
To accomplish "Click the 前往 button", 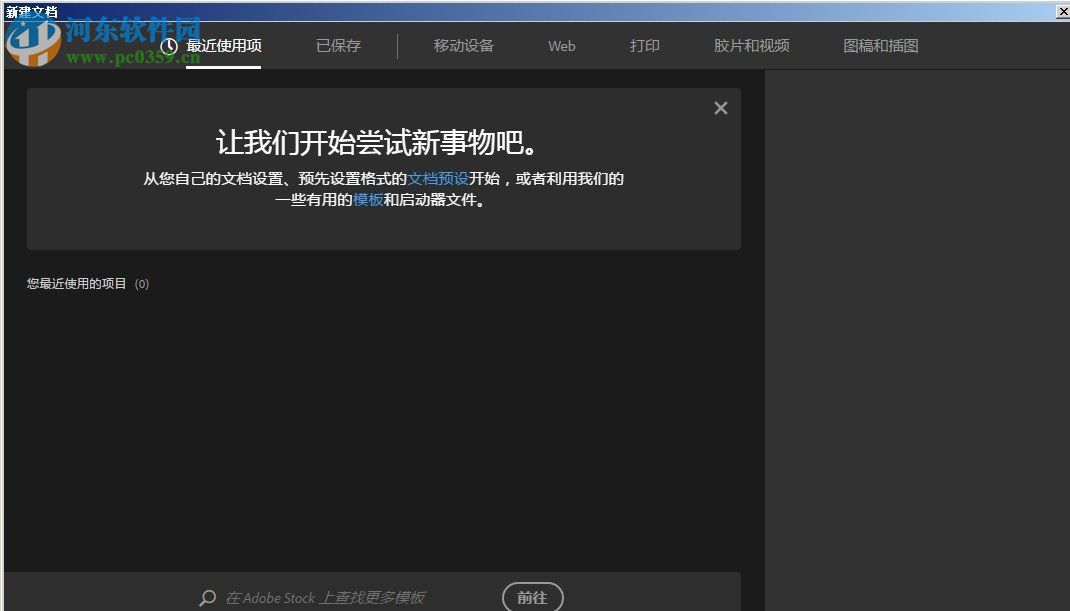I will 532,597.
